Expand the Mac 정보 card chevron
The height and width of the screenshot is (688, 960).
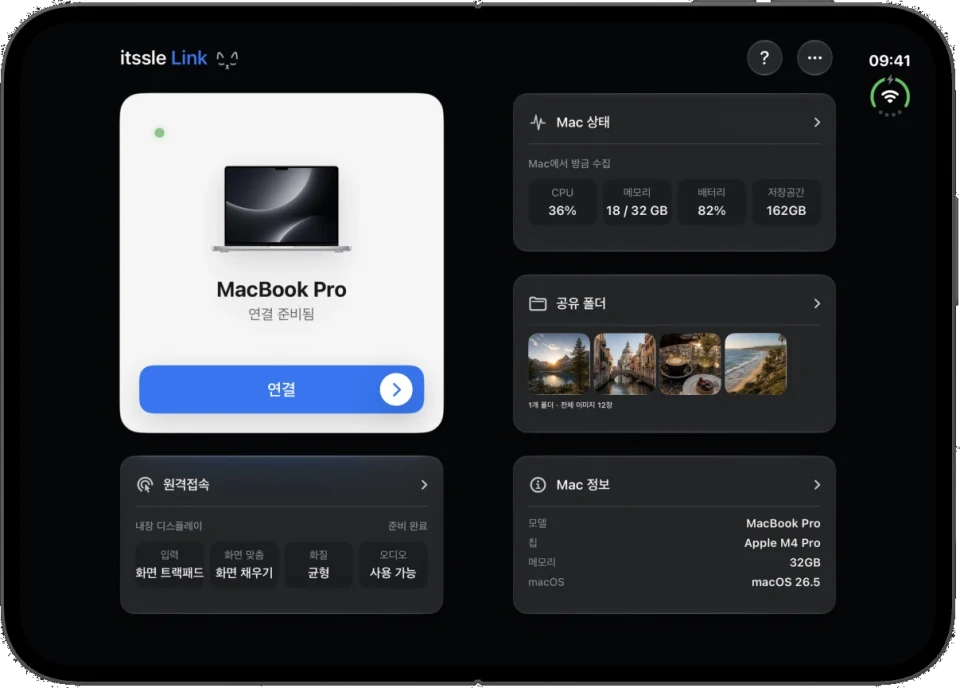pos(817,485)
